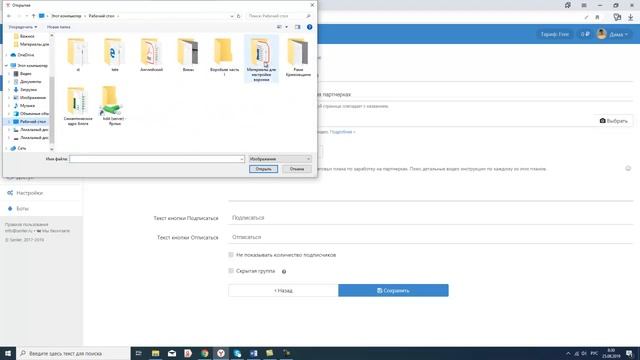Click the Назад button
640x360 pixels.
[x=283, y=291]
